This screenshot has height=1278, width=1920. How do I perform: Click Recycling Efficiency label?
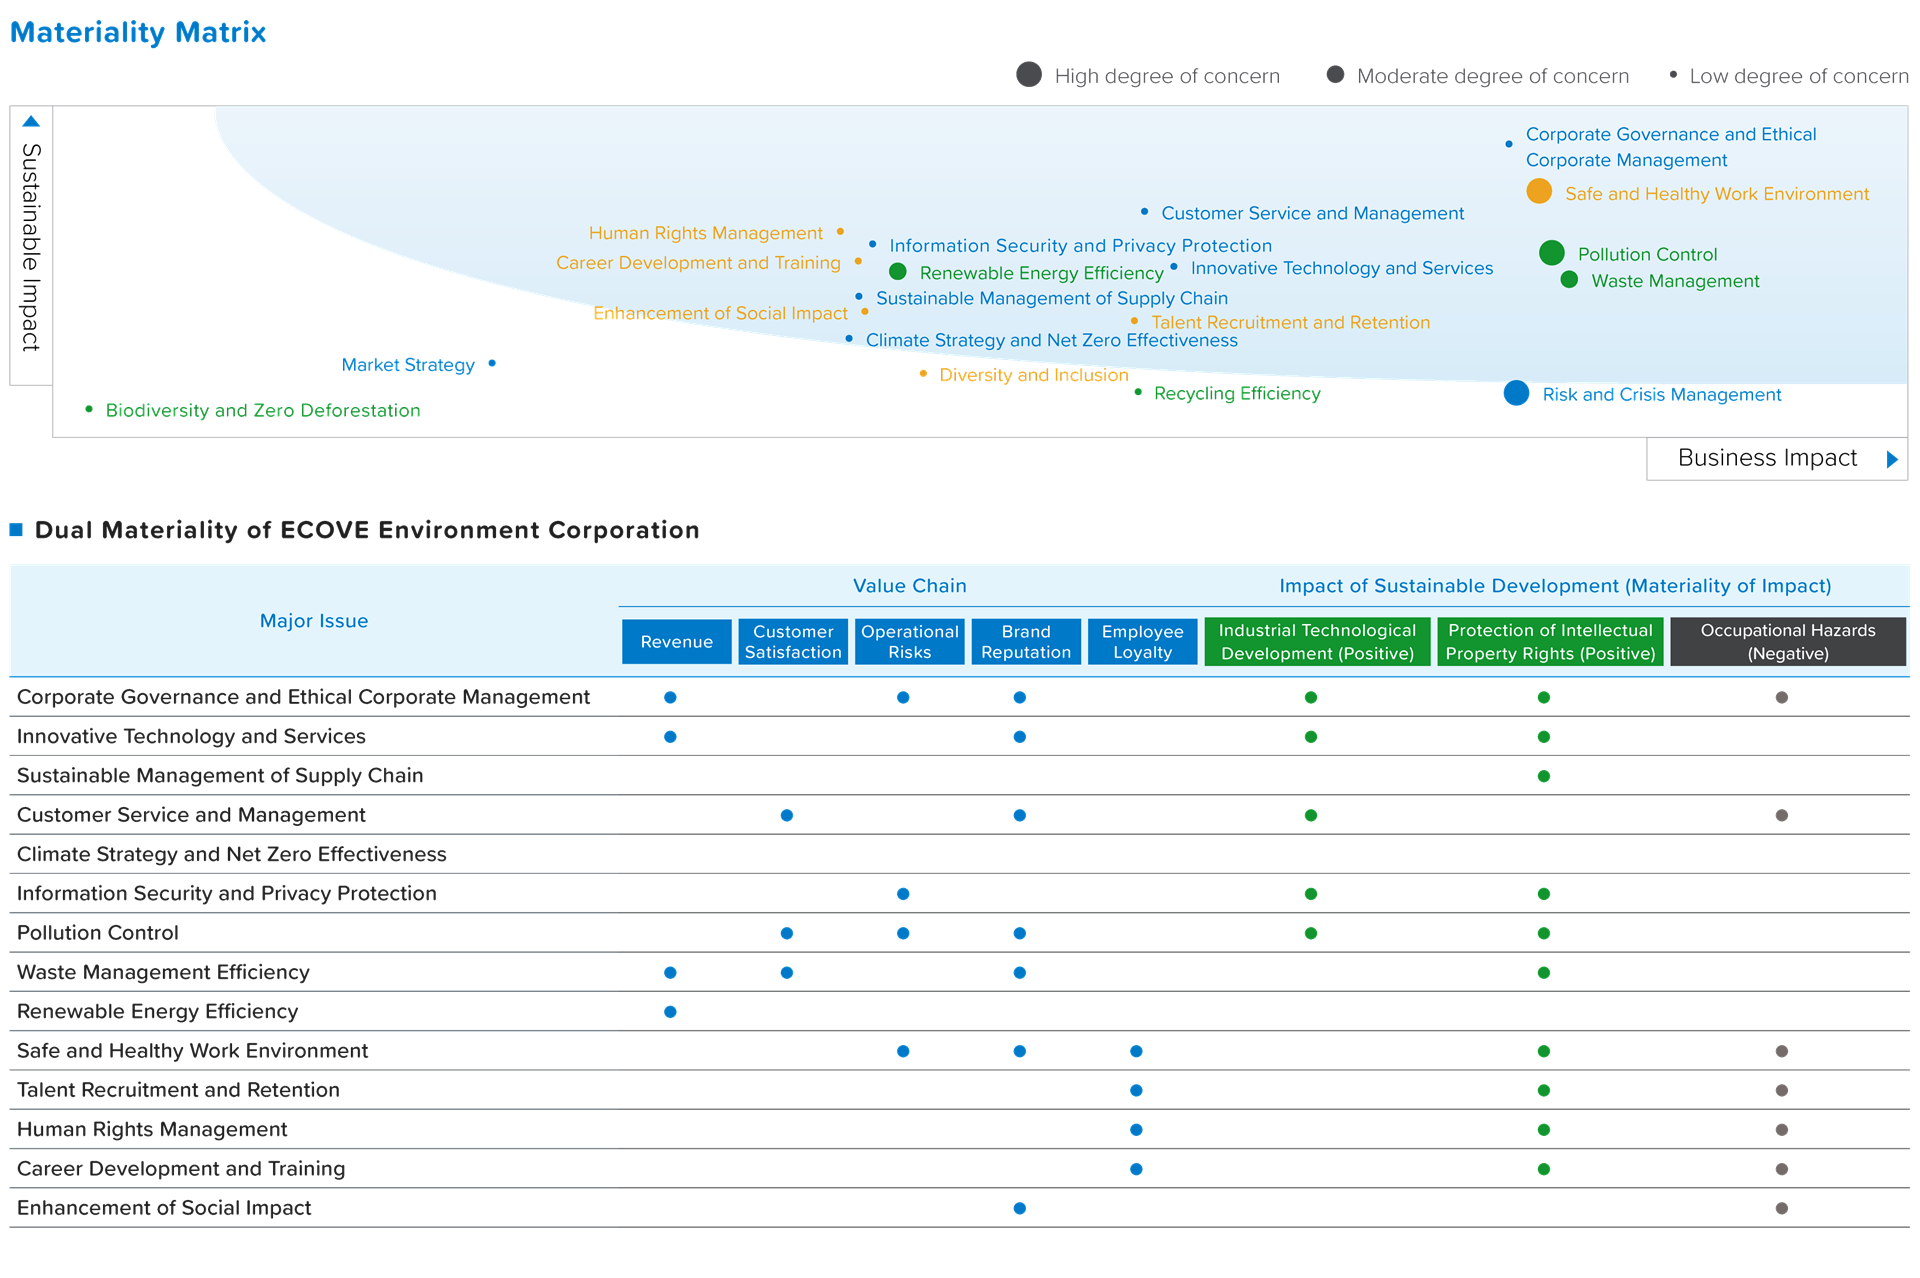[1237, 393]
